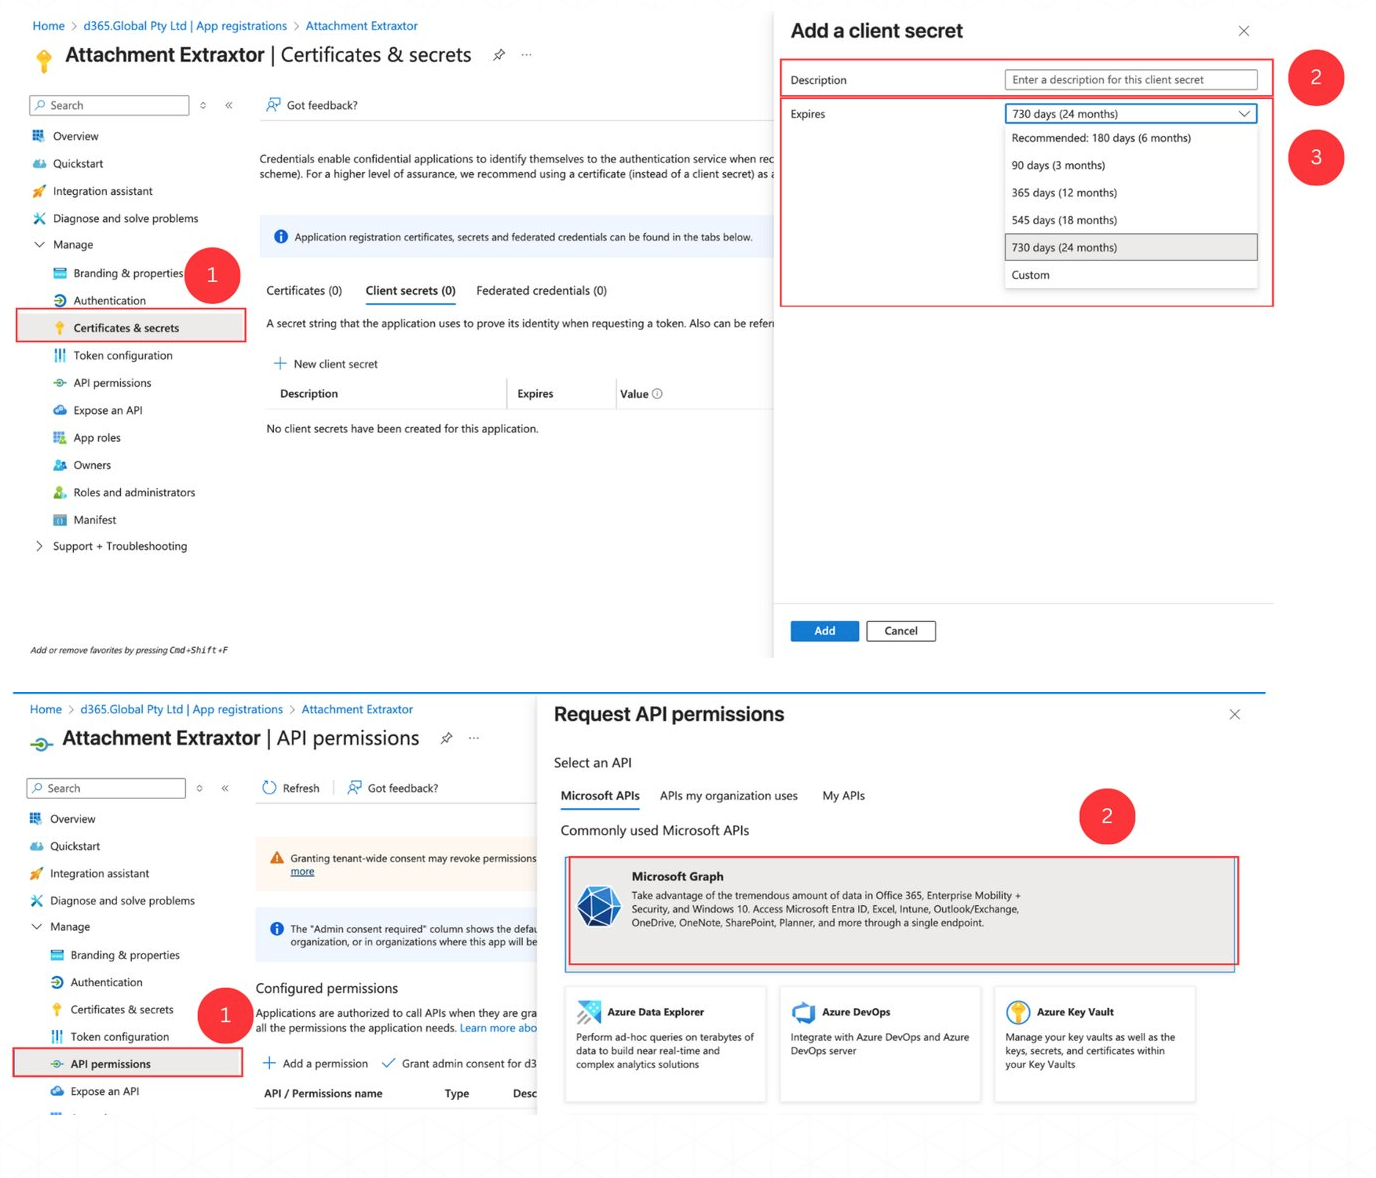Click the client secret Description field
Viewport: 1376px width, 1178px height.
point(1130,80)
